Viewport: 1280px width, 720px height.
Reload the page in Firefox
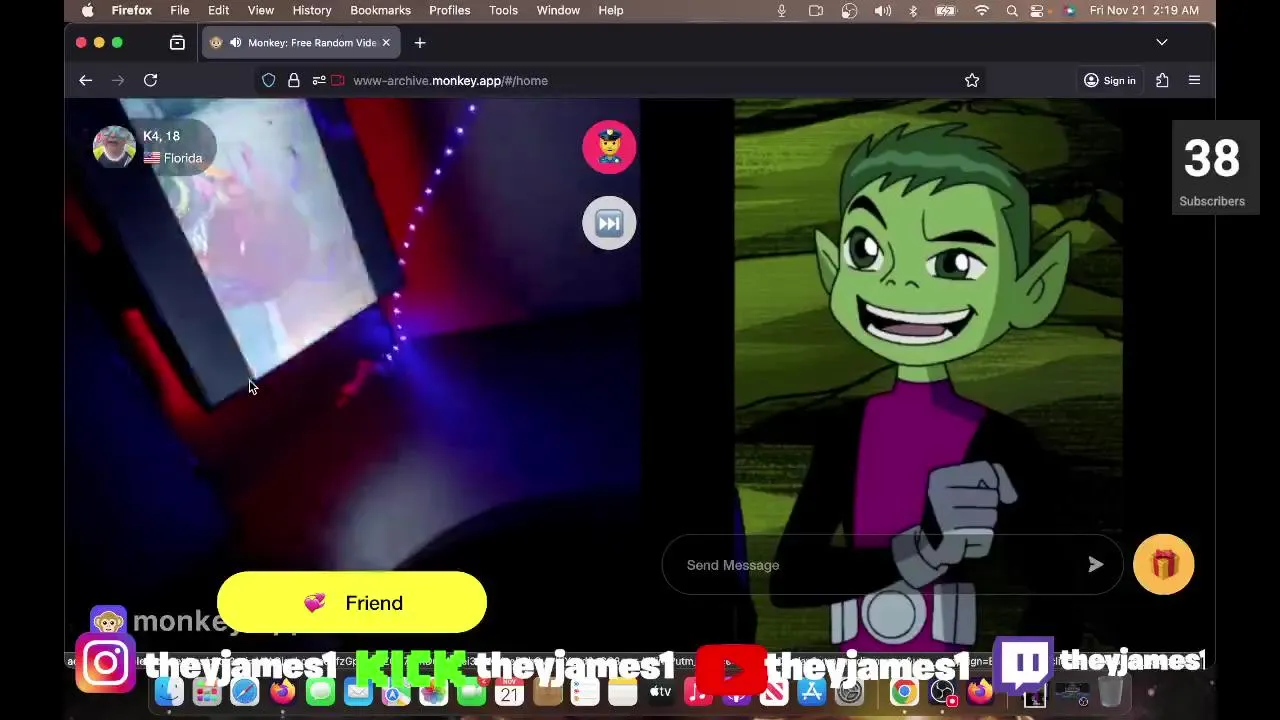(150, 80)
